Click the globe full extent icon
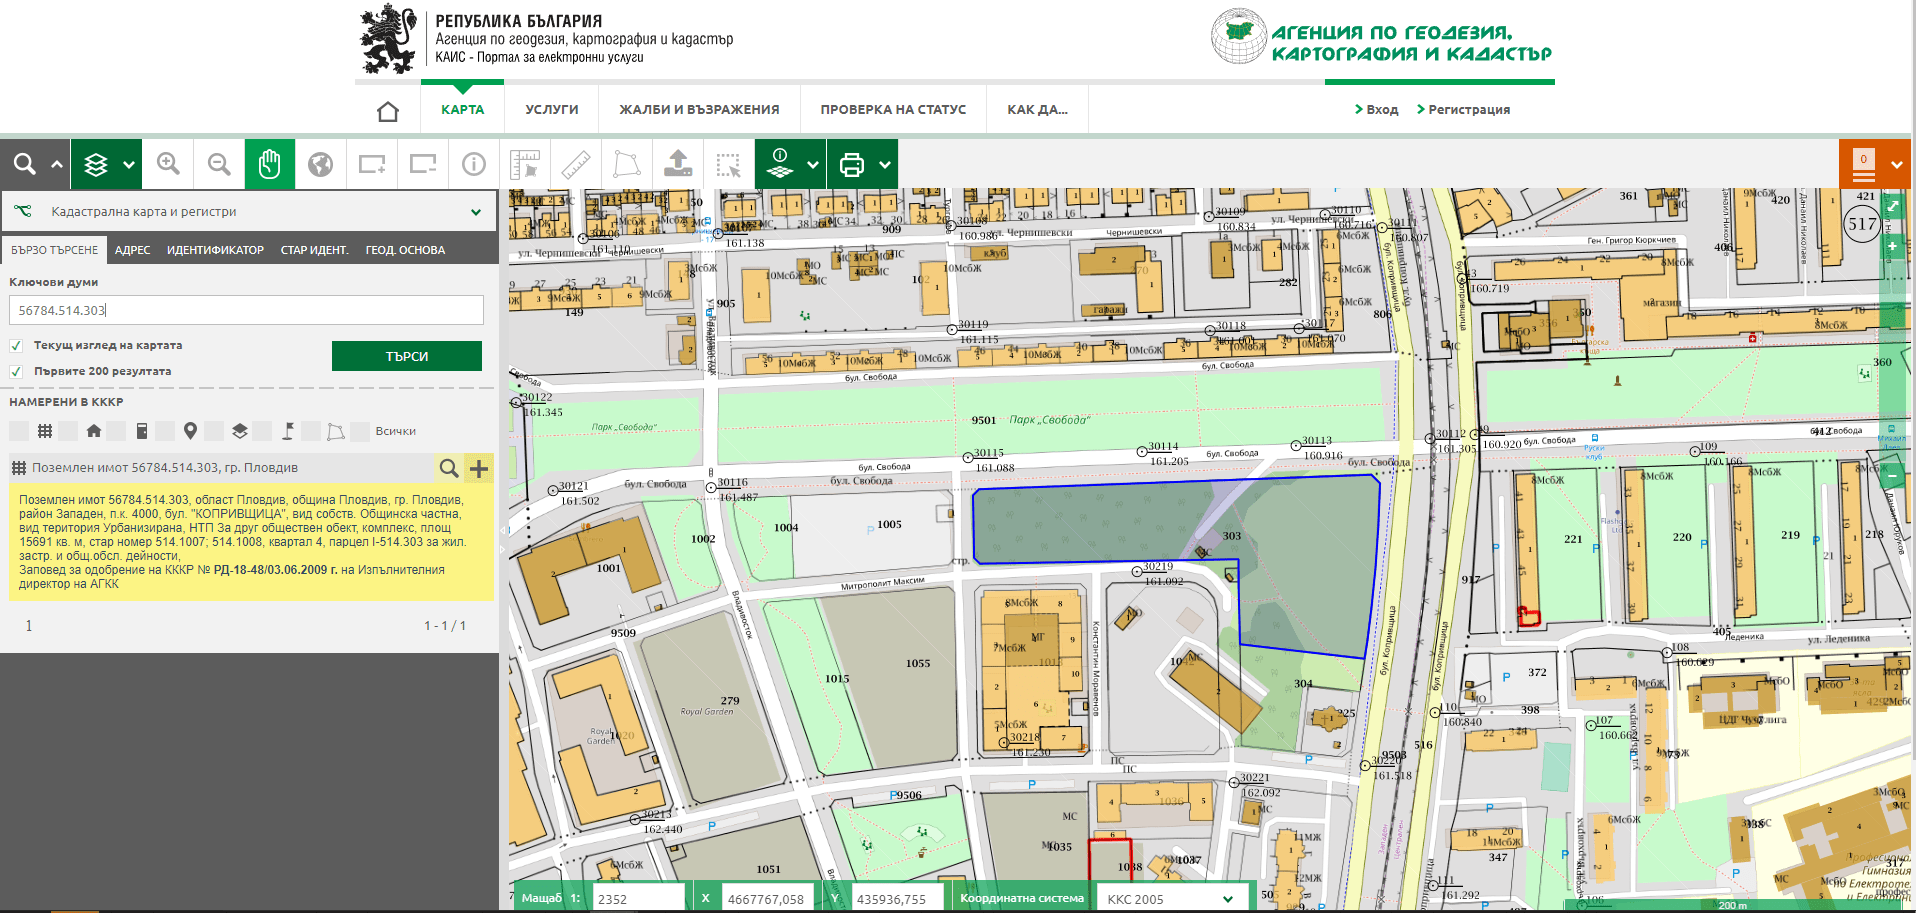This screenshot has width=1916, height=913. click(321, 164)
